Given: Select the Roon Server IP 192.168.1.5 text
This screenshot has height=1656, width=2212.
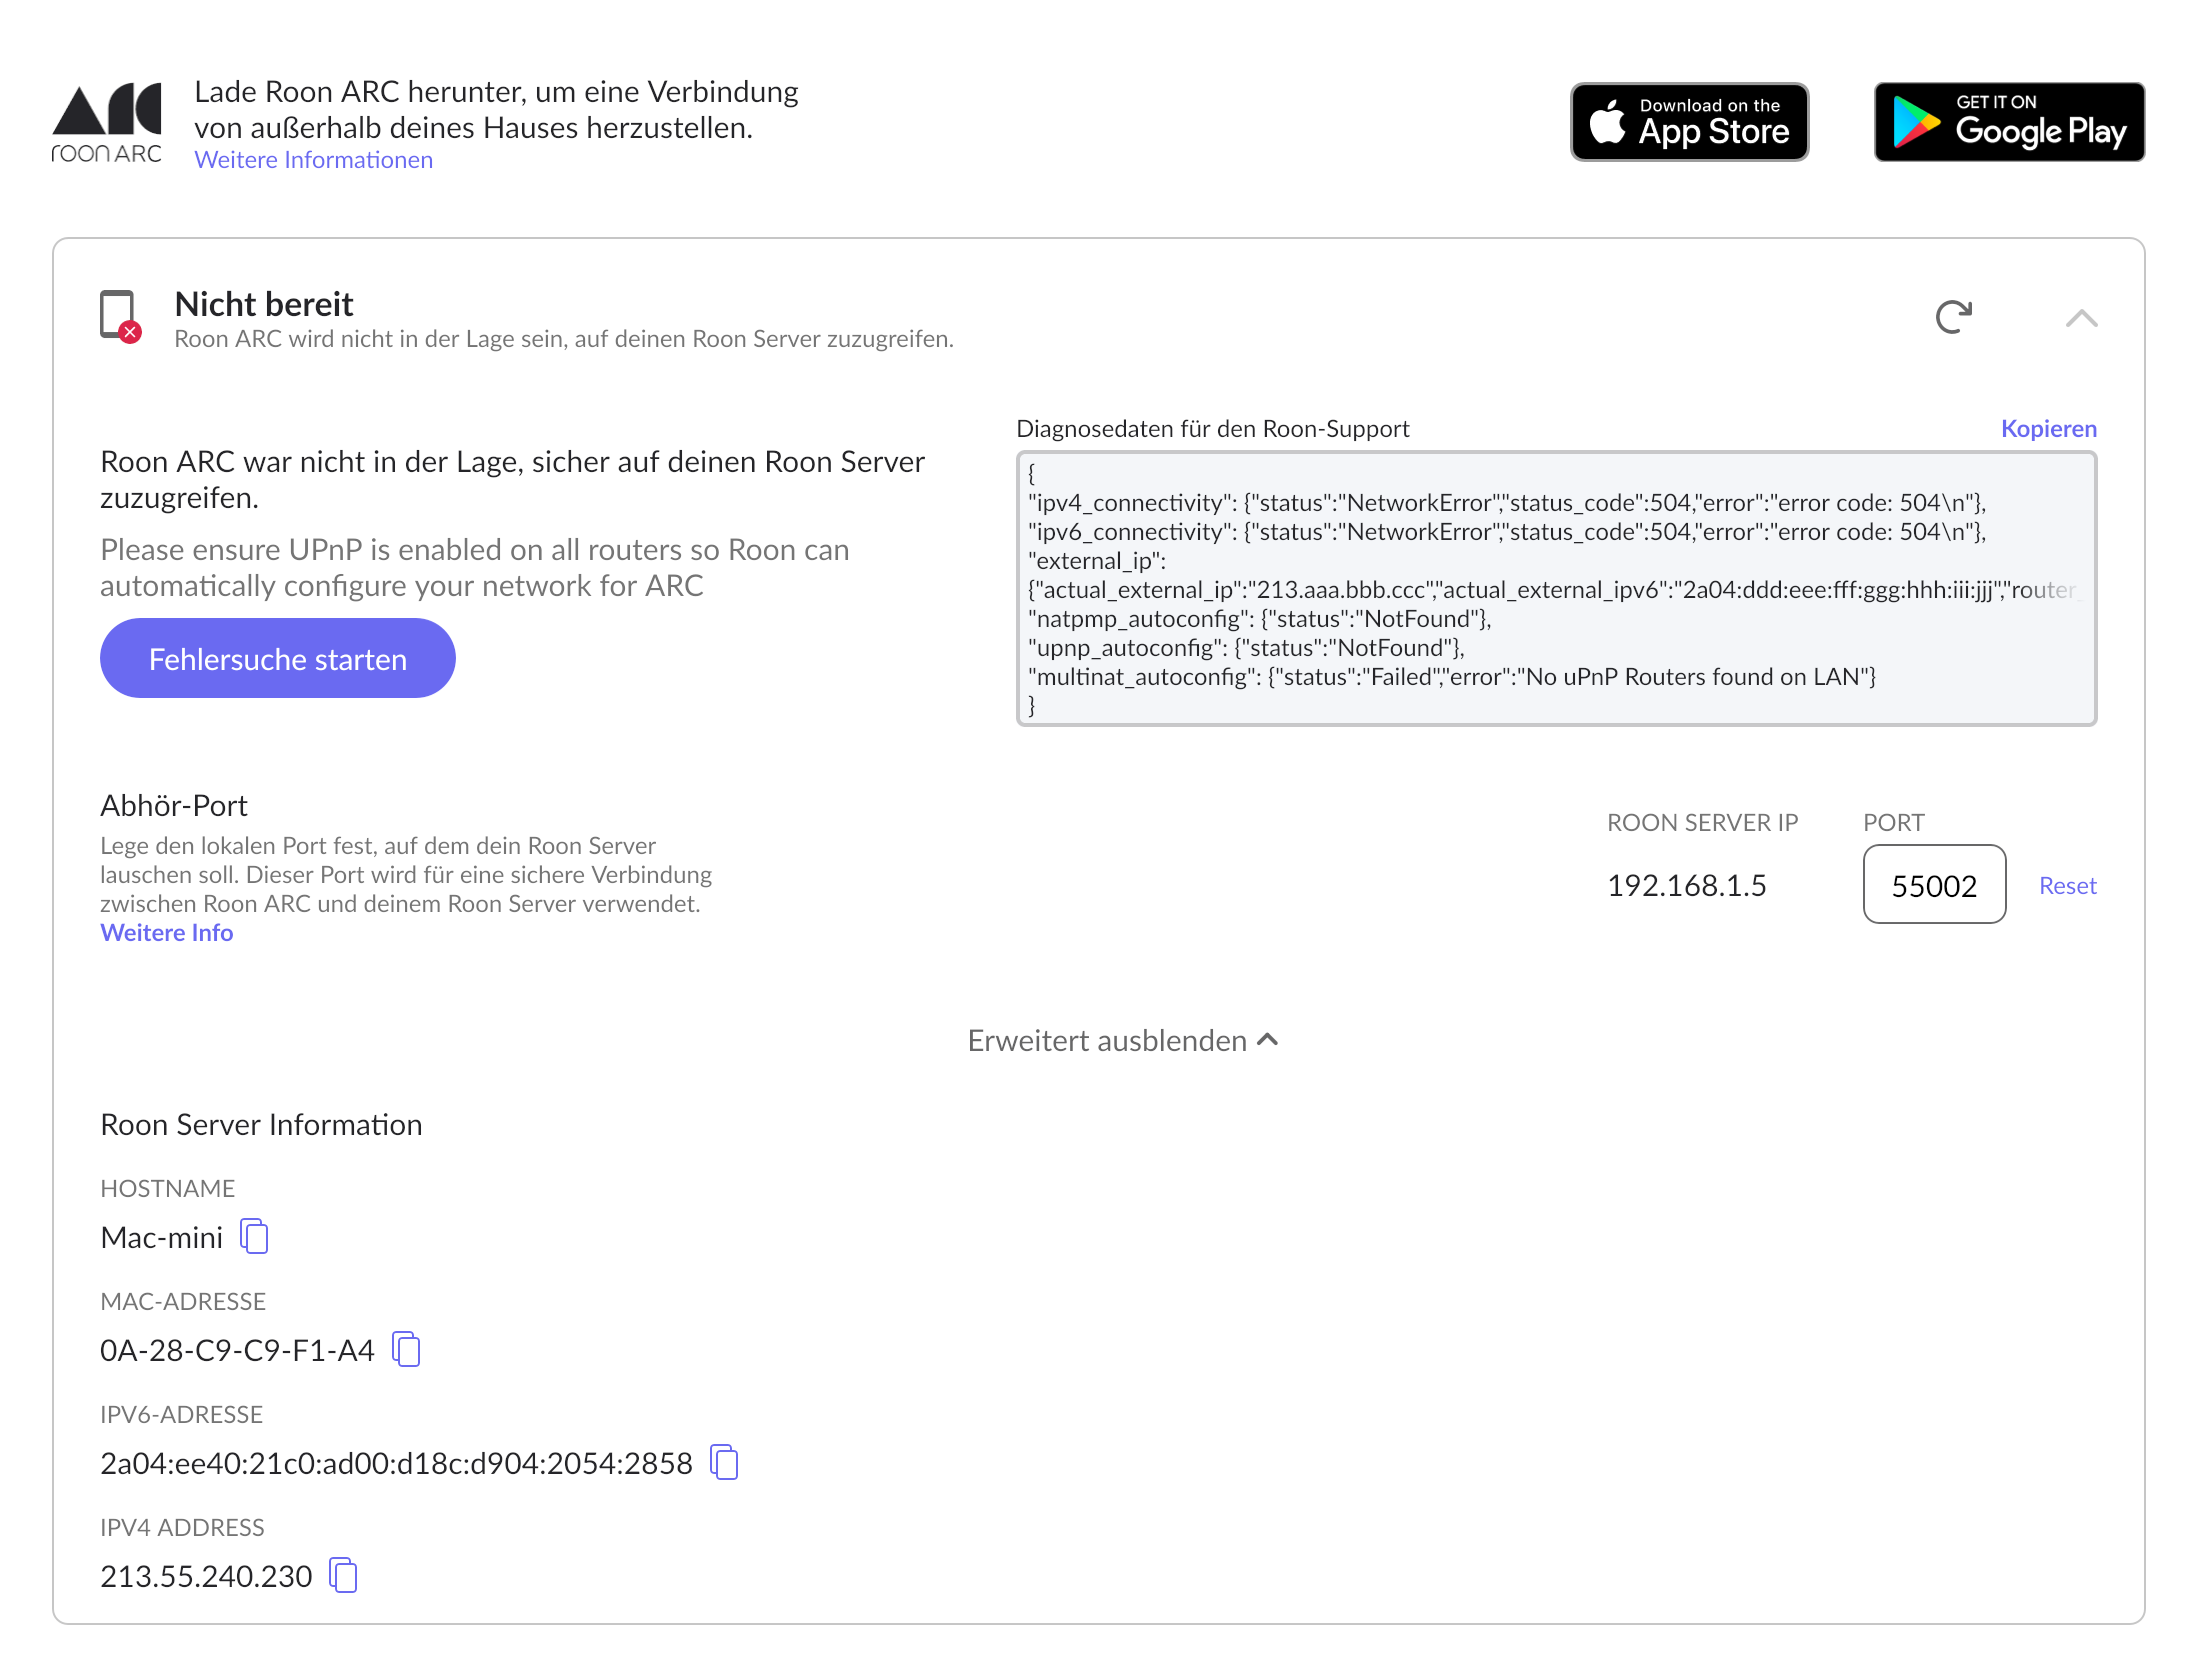Looking at the screenshot, I should coord(1686,885).
